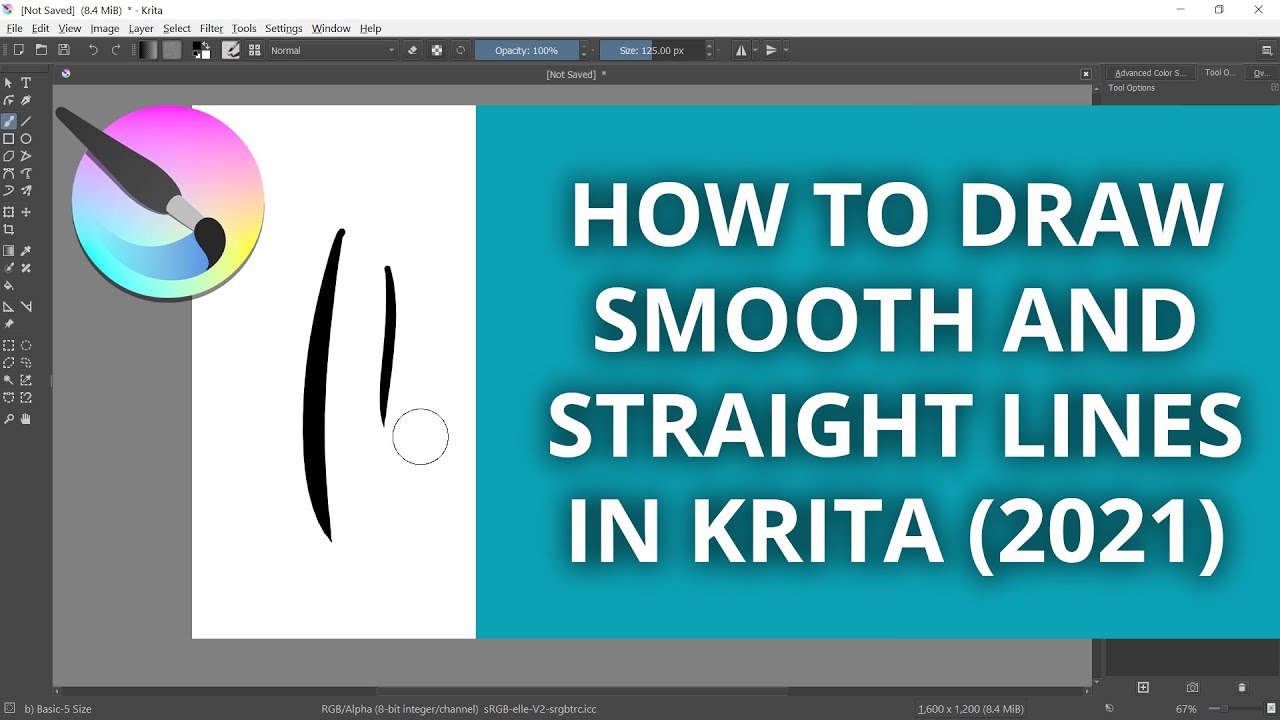The height and width of the screenshot is (720, 1280).
Task: Toggle eraser mode
Action: tap(413, 50)
